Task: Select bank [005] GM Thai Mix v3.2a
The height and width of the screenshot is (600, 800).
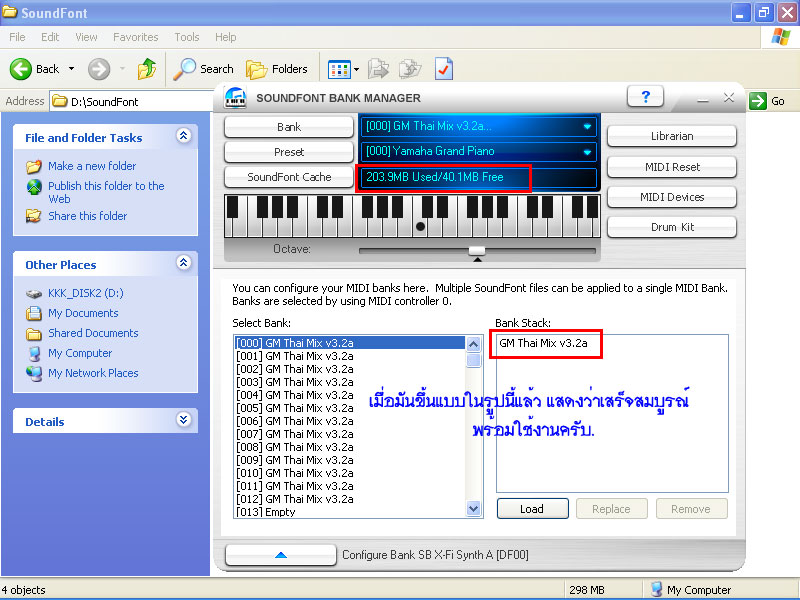Action: click(349, 408)
